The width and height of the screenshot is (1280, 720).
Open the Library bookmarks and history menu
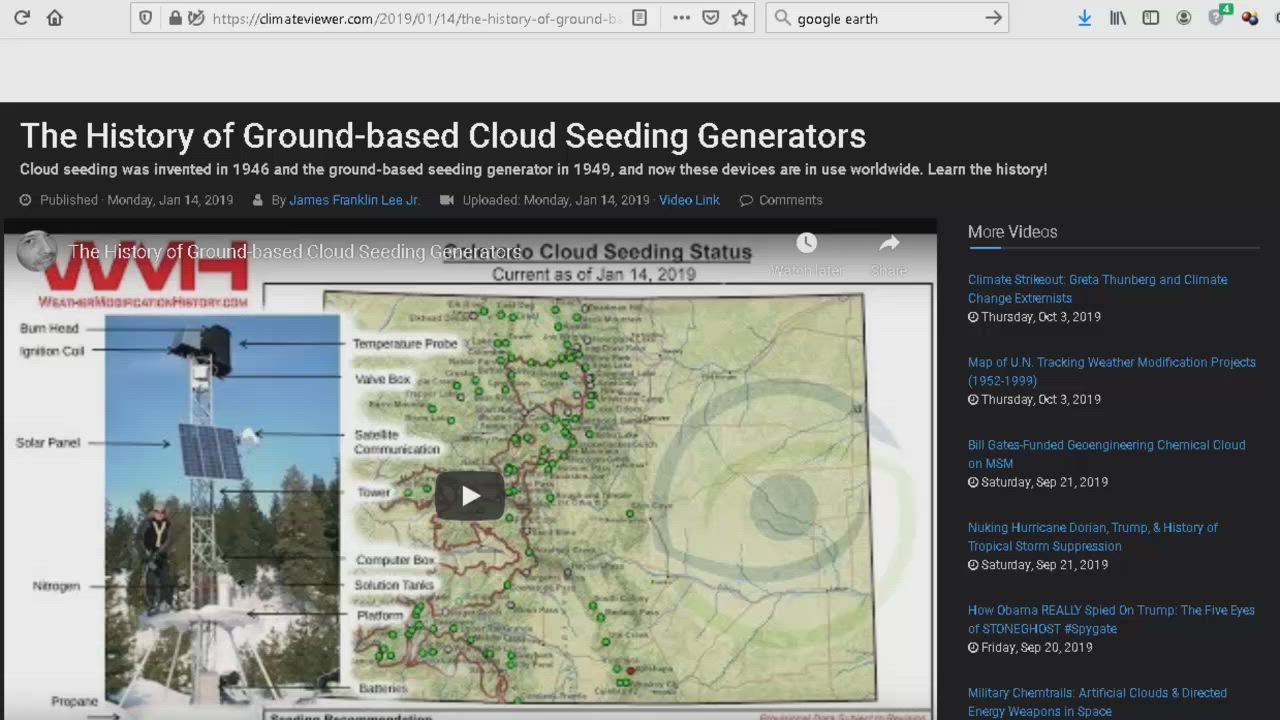(1118, 18)
